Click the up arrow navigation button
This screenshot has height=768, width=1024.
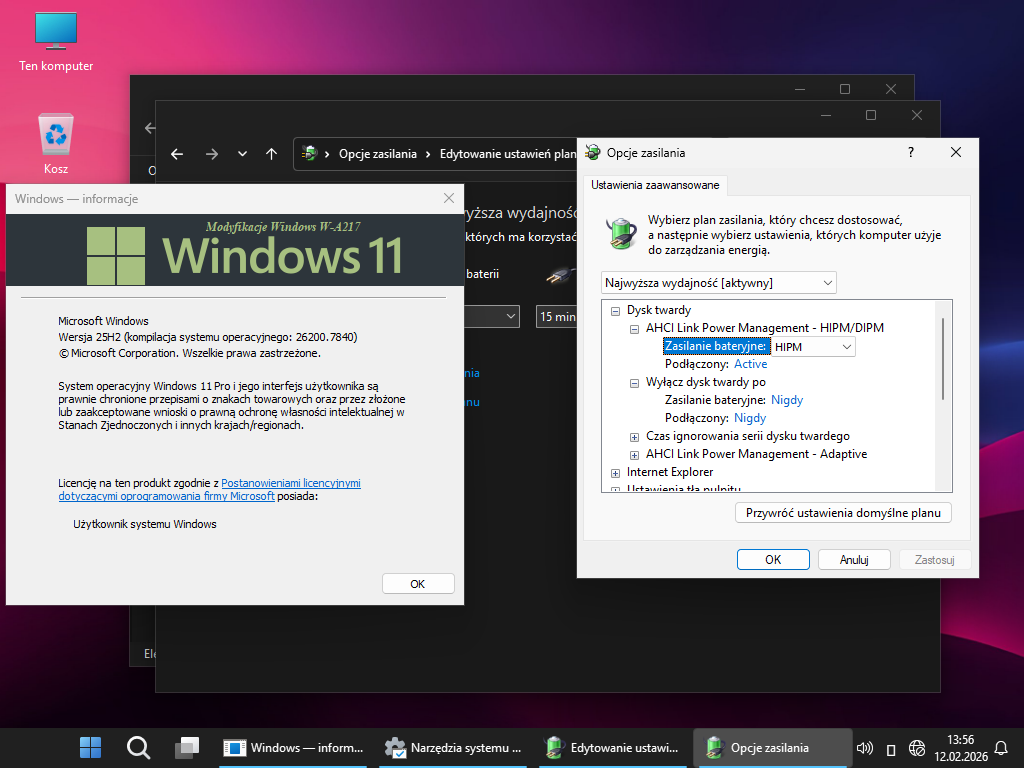271,154
